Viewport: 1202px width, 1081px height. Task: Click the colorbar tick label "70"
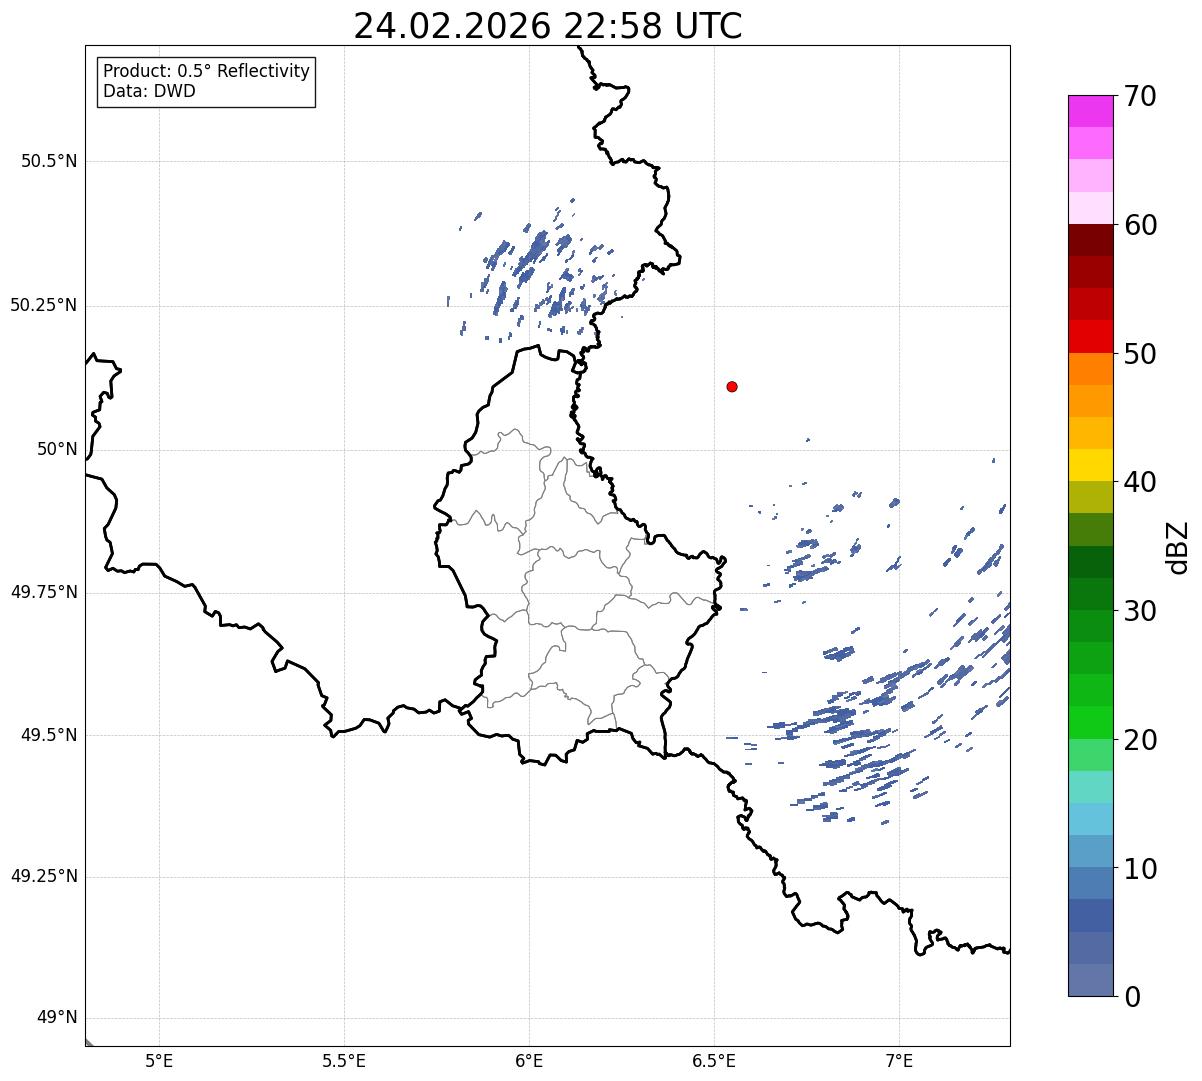(1140, 96)
